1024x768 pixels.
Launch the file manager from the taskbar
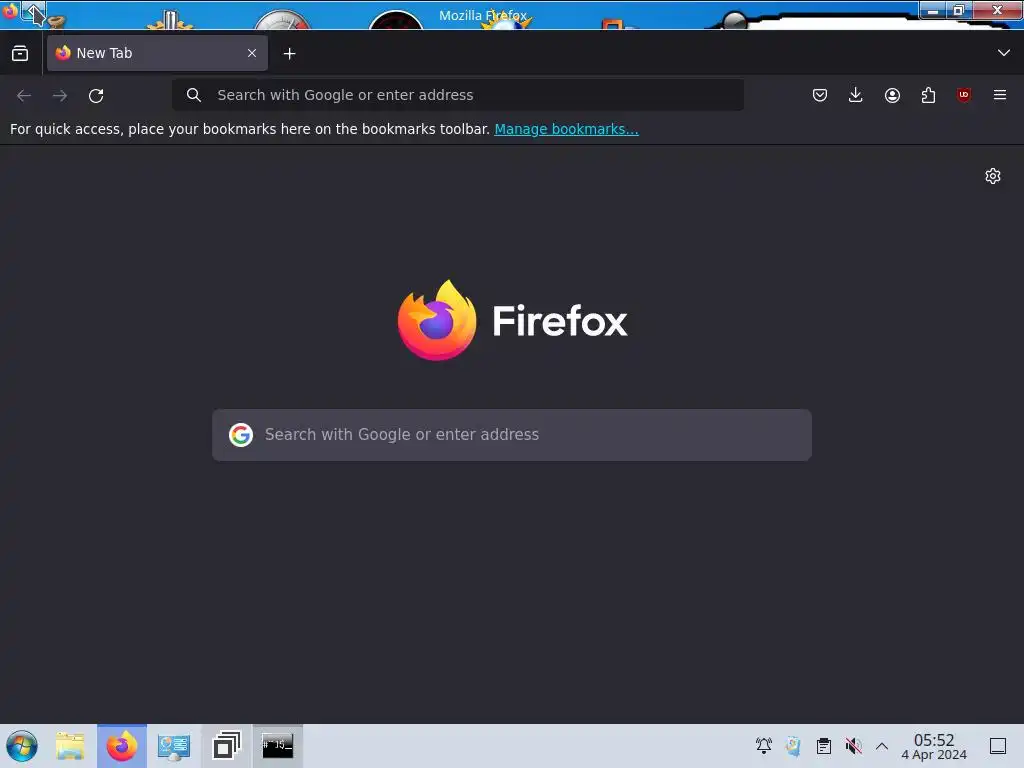coord(70,746)
